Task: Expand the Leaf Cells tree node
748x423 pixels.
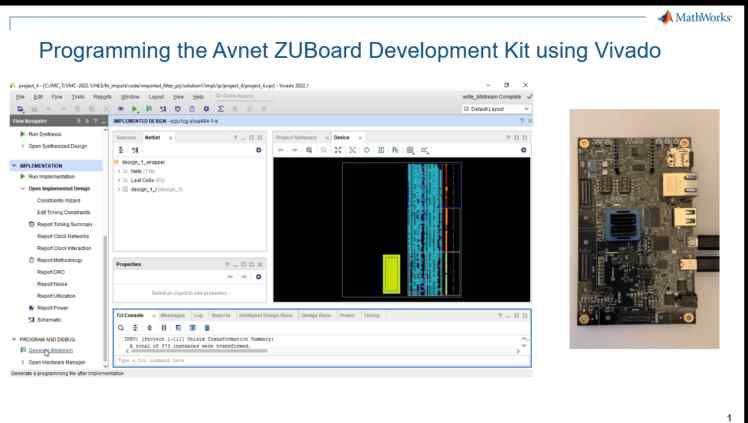Action: [119, 179]
